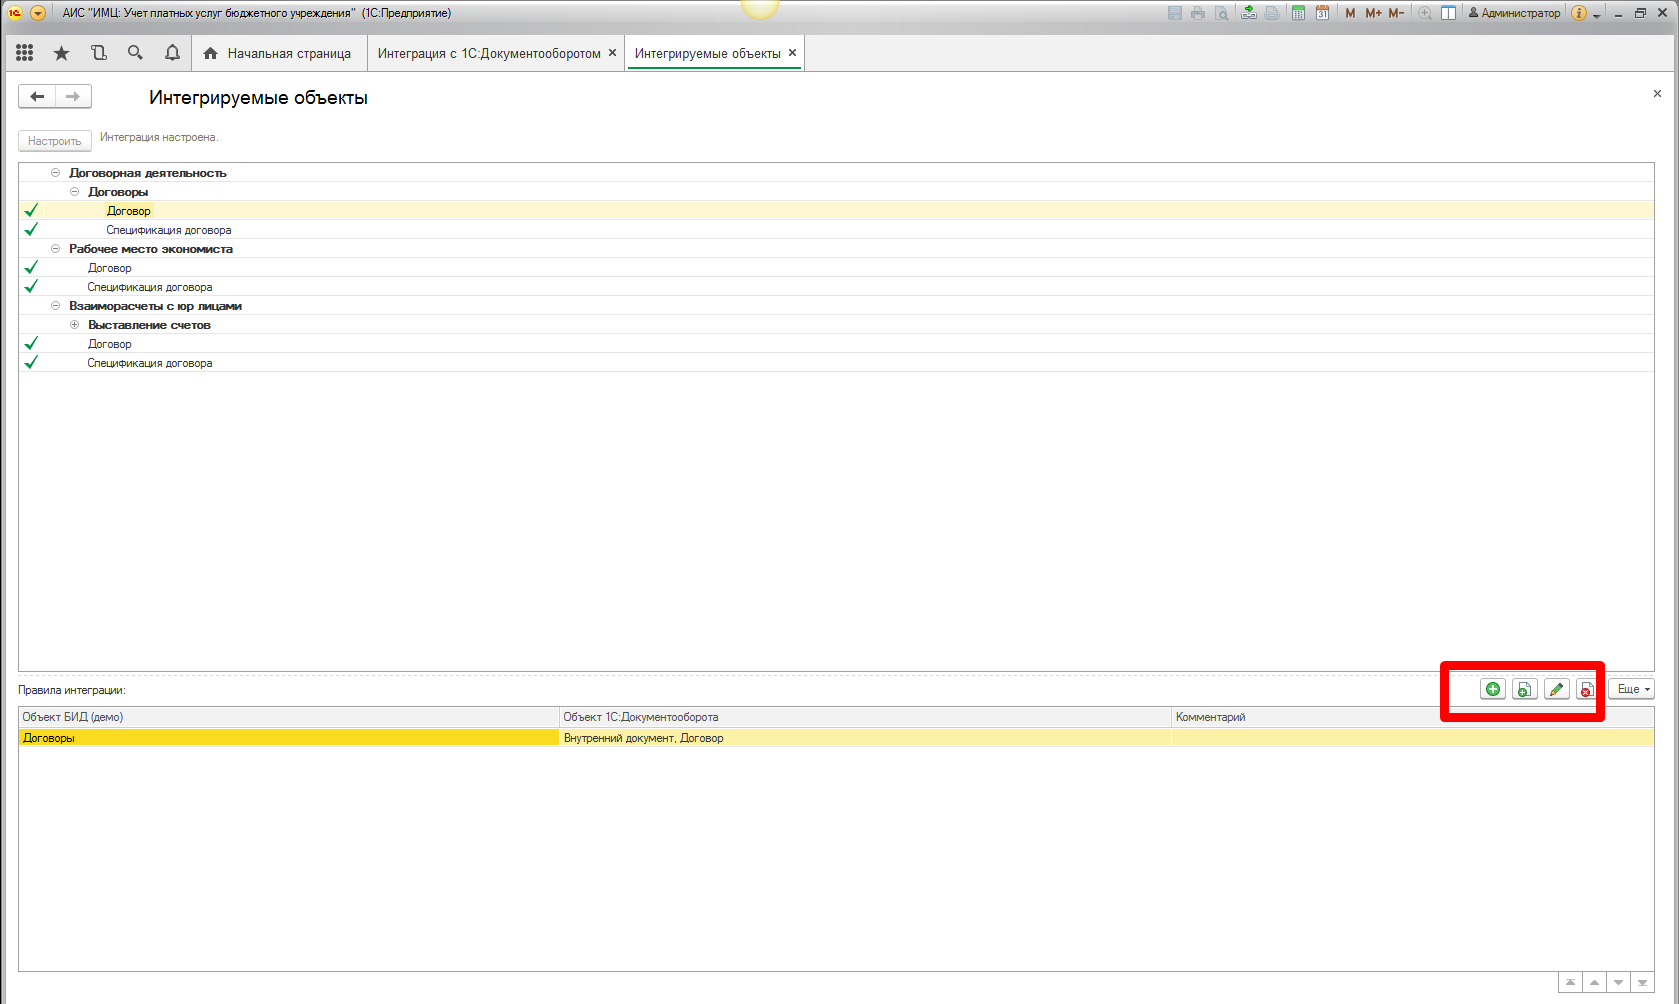Switch to Интеграция с 1С:Документооборотом tab
This screenshot has width=1679, height=1004.
click(489, 53)
